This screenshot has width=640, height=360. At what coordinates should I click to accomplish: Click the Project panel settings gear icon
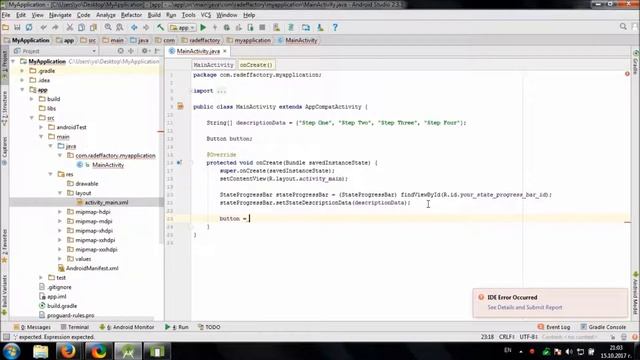(x=144, y=51)
